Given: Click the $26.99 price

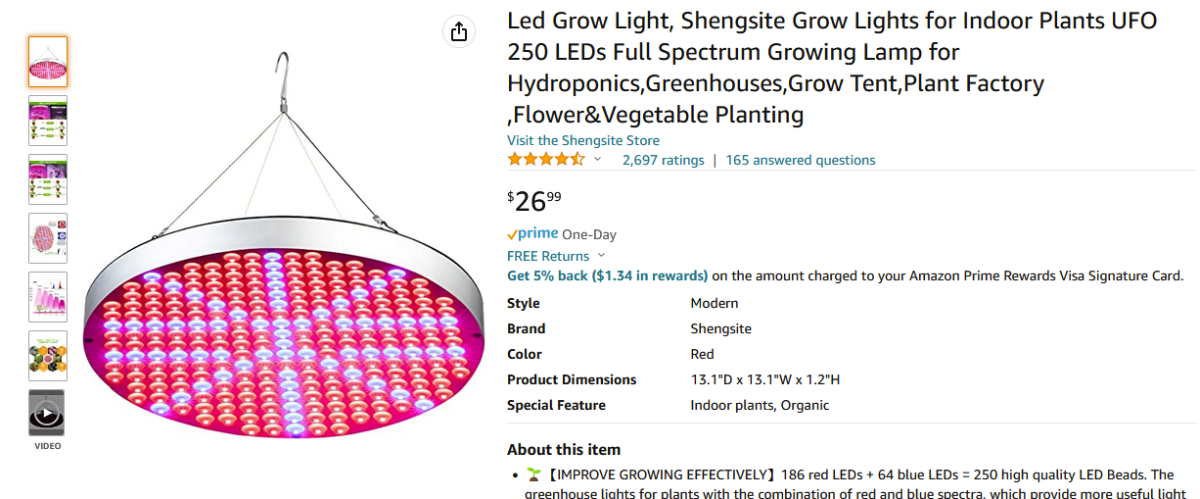Looking at the screenshot, I should (x=534, y=201).
